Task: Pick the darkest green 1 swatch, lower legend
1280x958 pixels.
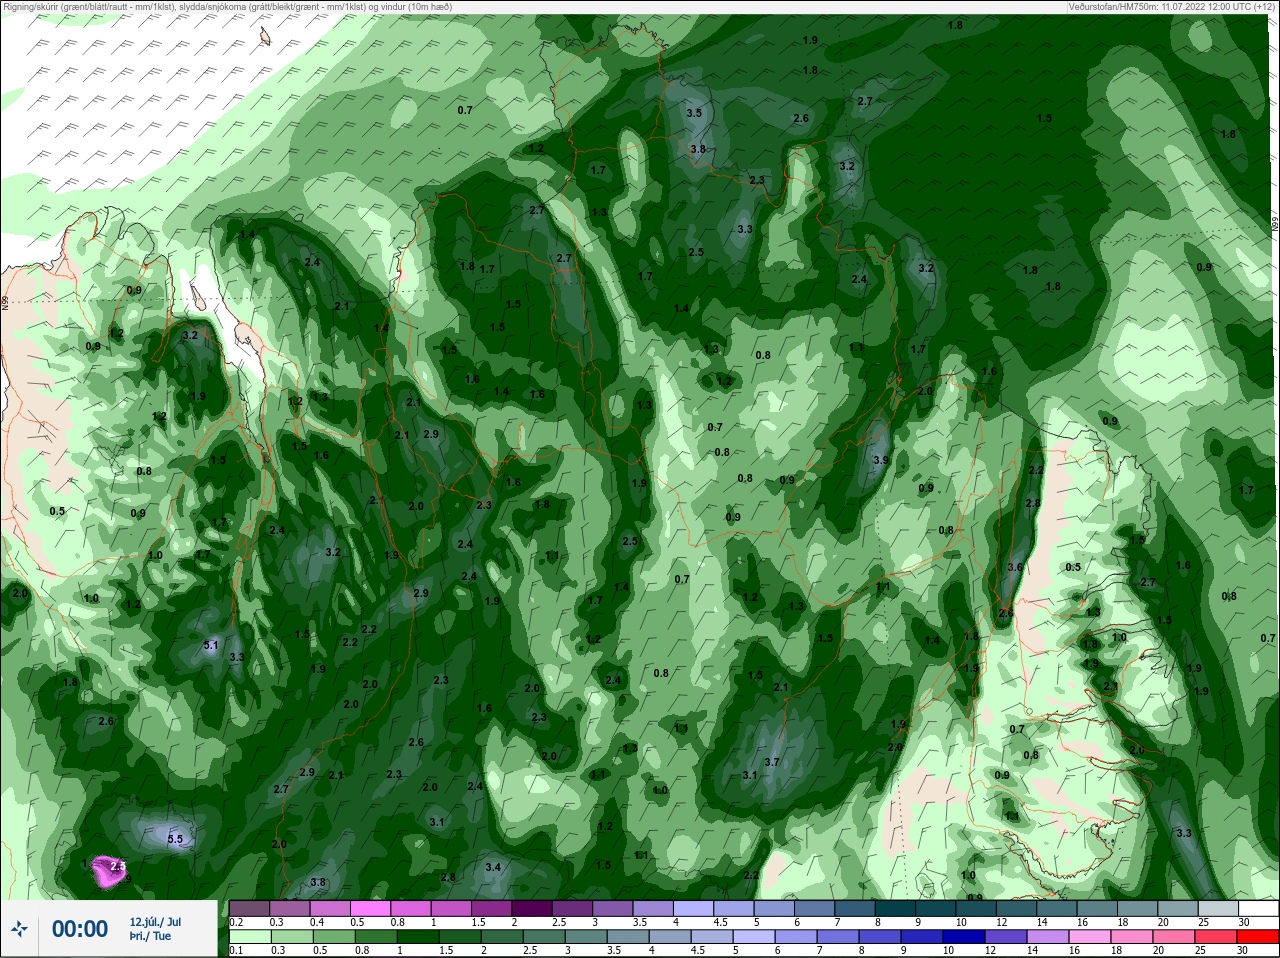Action: click(416, 937)
